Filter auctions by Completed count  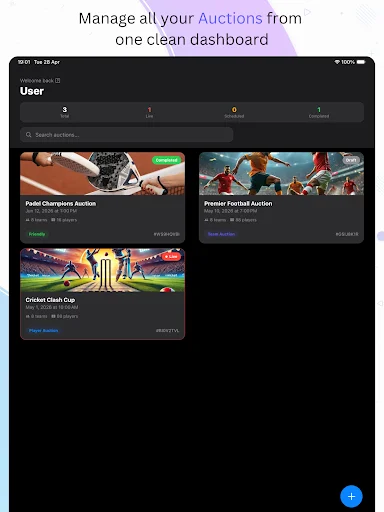coord(319,112)
